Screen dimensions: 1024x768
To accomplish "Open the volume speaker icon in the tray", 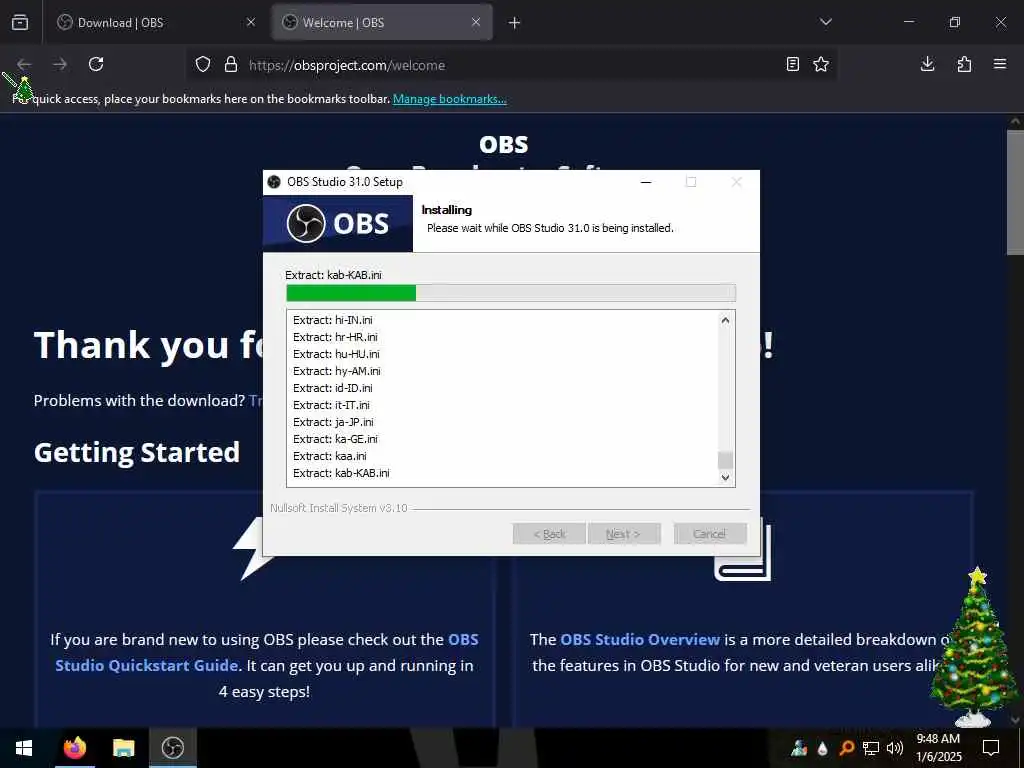I will tap(895, 748).
